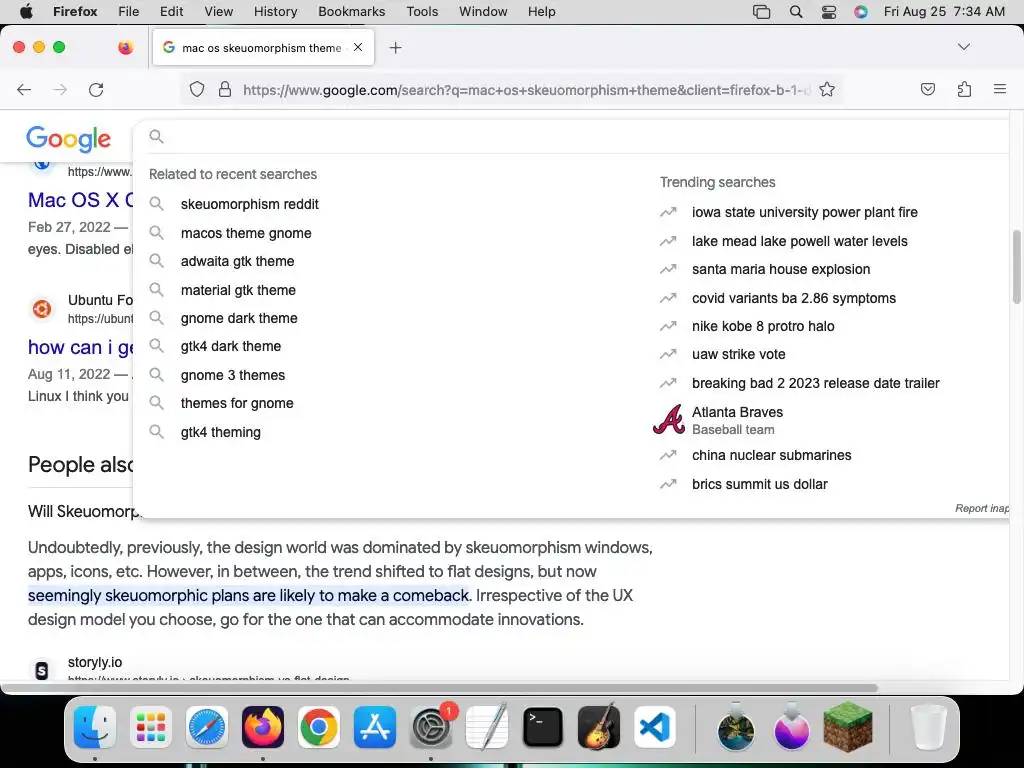
Task: Open Control Center in menu bar
Action: 829,12
